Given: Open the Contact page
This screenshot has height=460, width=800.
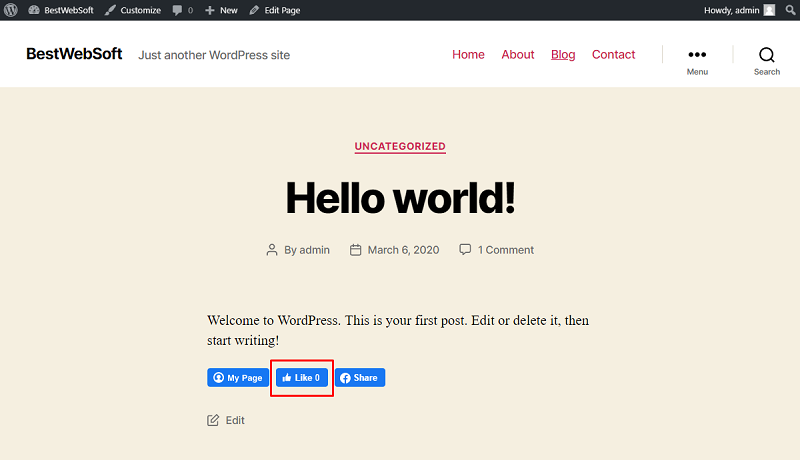Looking at the screenshot, I should [x=613, y=55].
